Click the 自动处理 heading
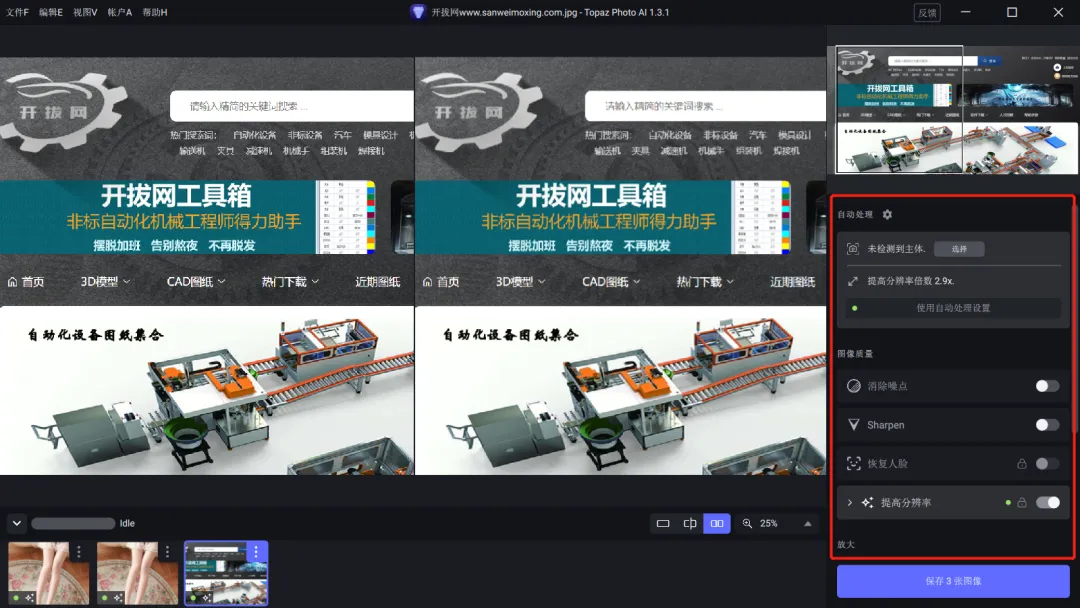The height and width of the screenshot is (608, 1080). [855, 214]
